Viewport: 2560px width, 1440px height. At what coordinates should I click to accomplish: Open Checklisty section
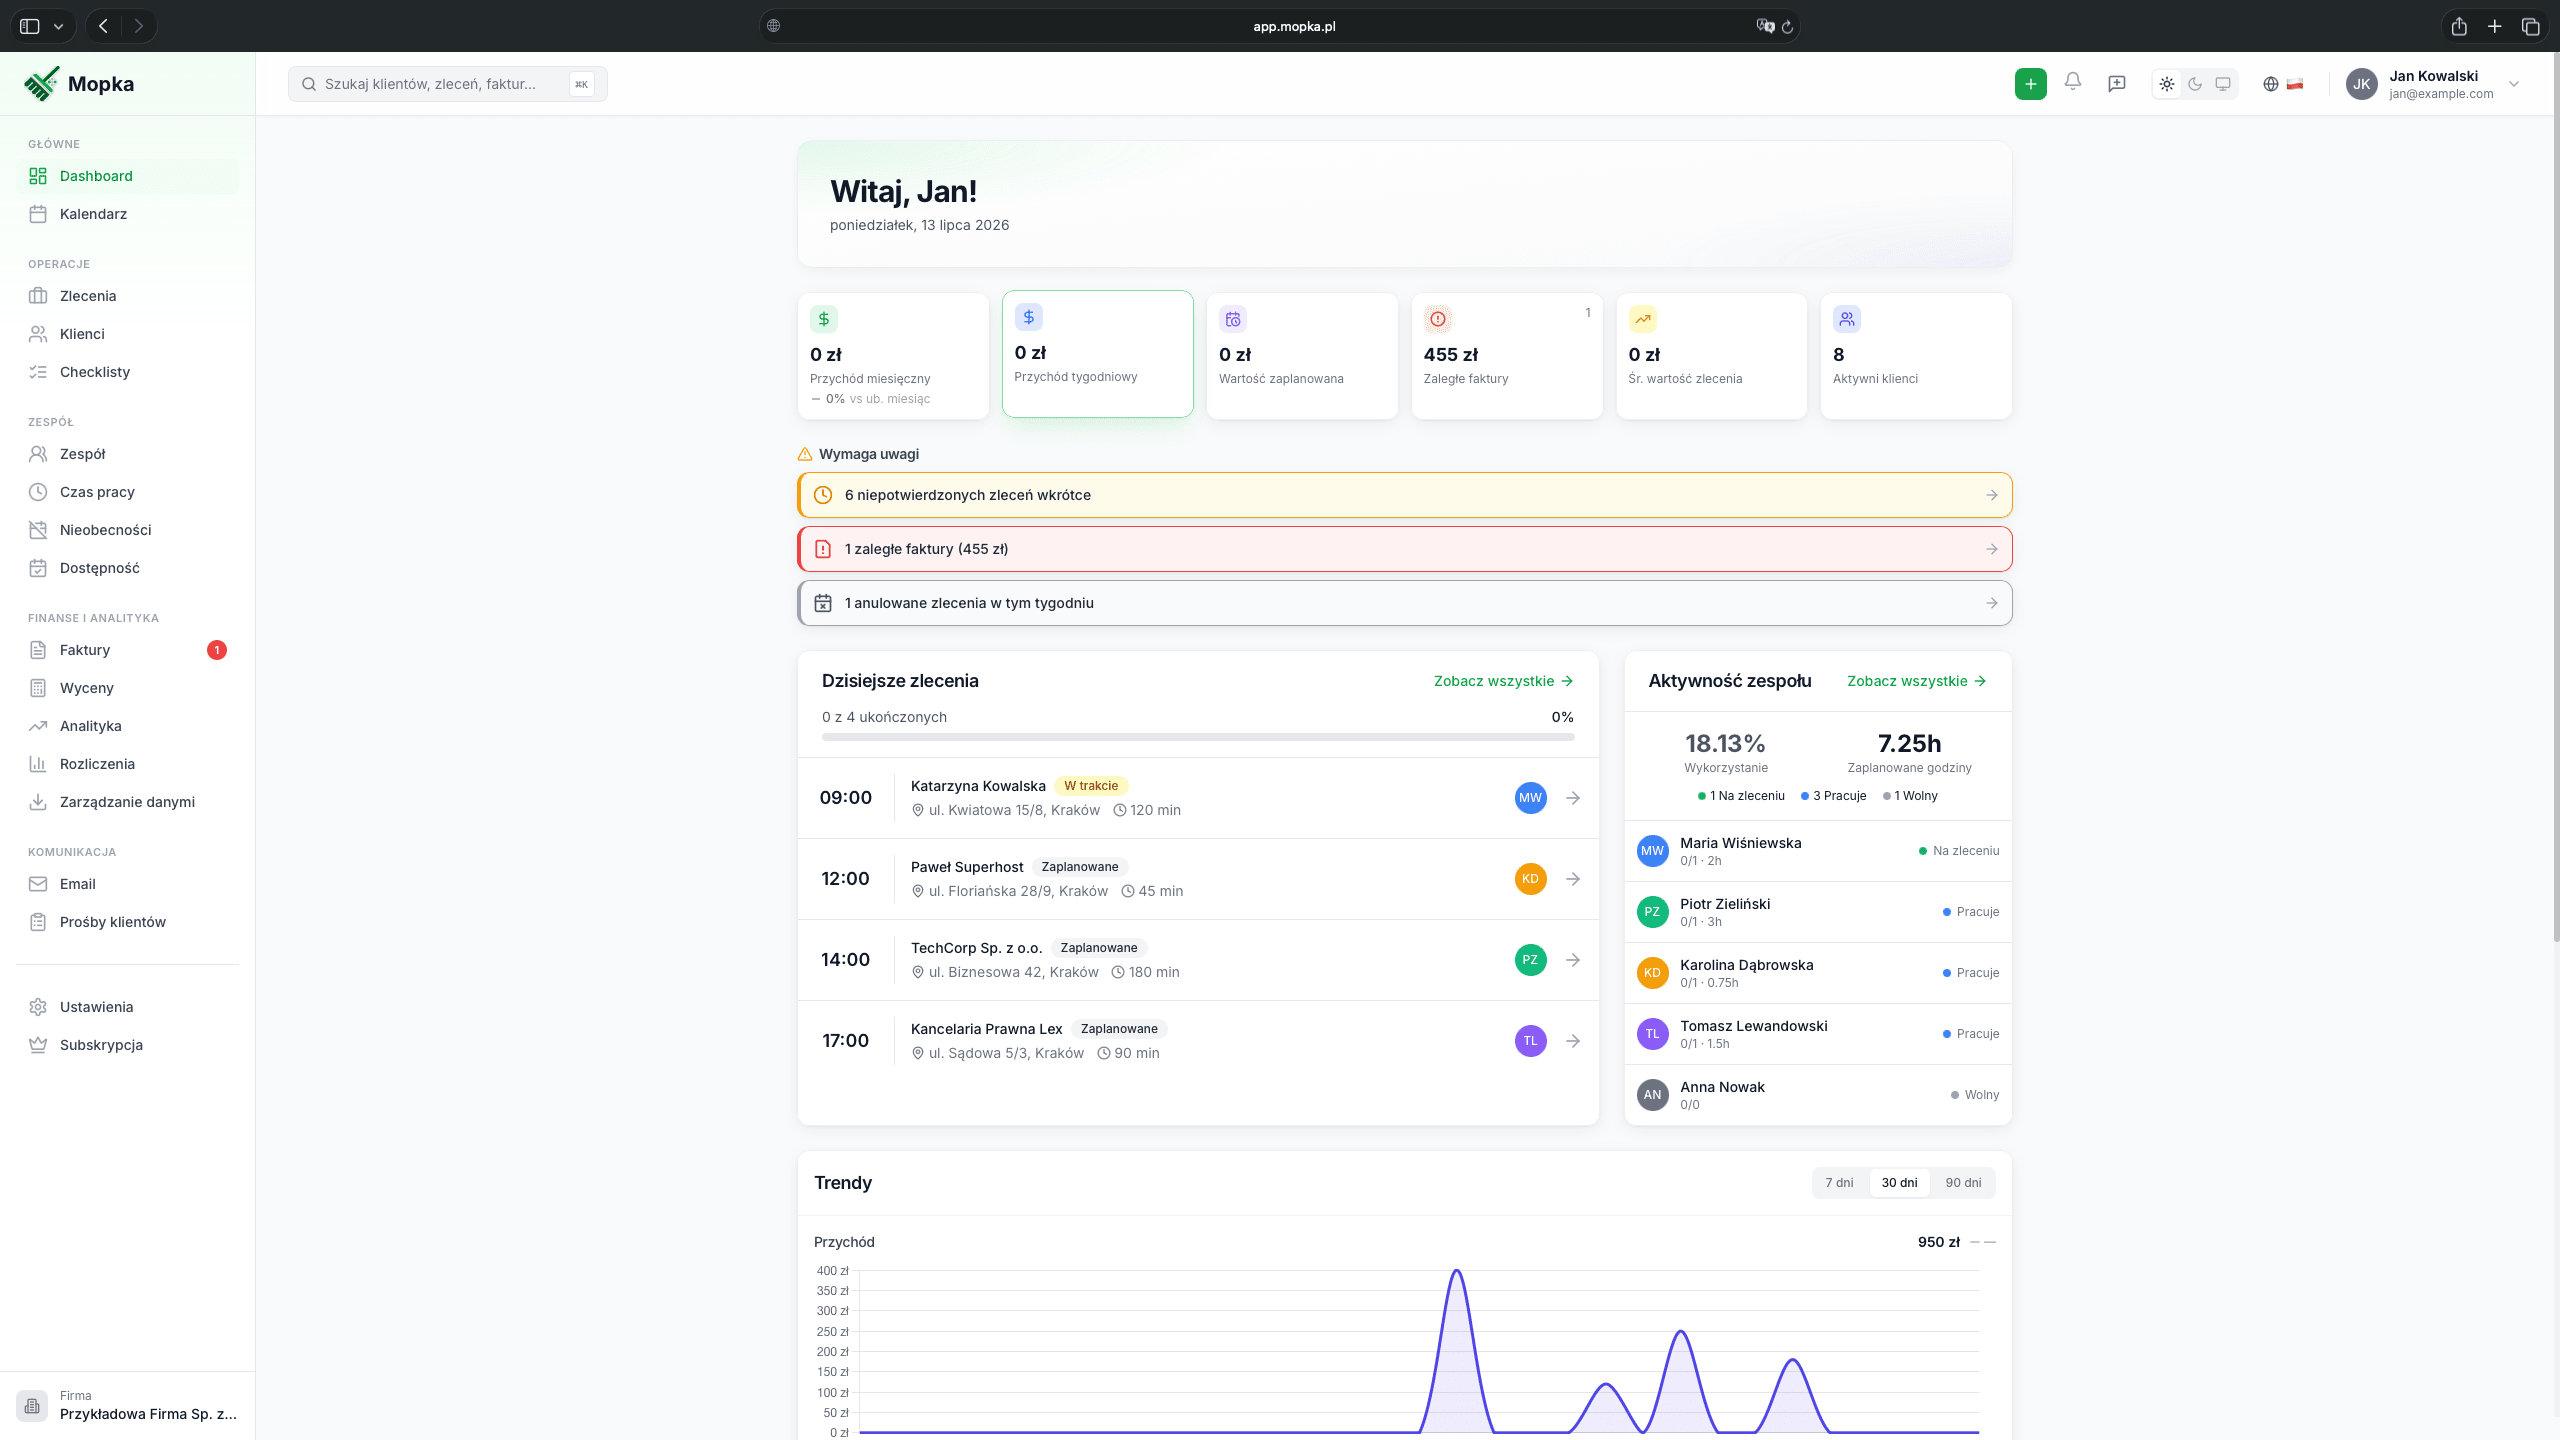click(128, 372)
